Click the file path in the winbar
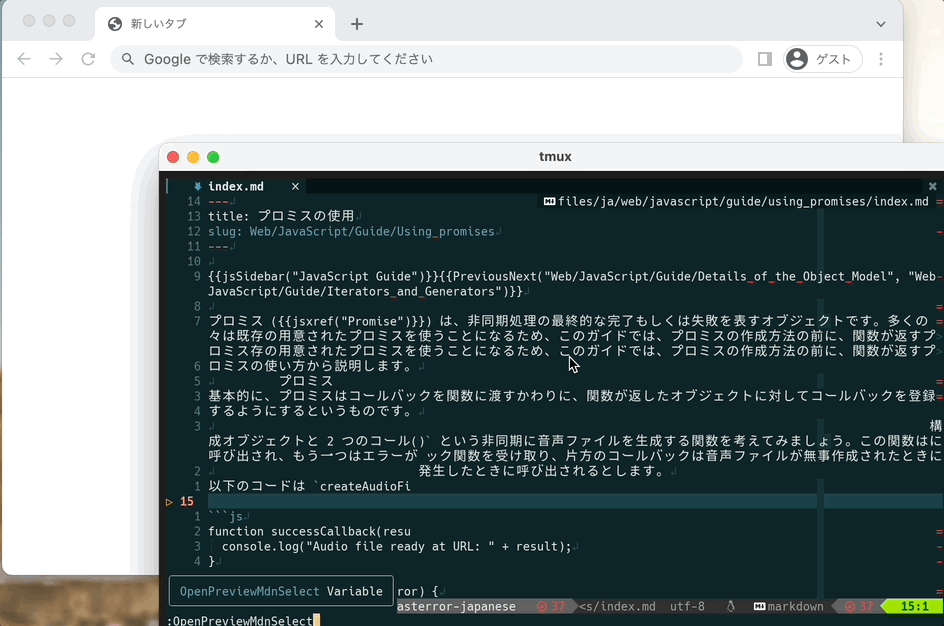Image resolution: width=944 pixels, height=626 pixels. (743, 202)
